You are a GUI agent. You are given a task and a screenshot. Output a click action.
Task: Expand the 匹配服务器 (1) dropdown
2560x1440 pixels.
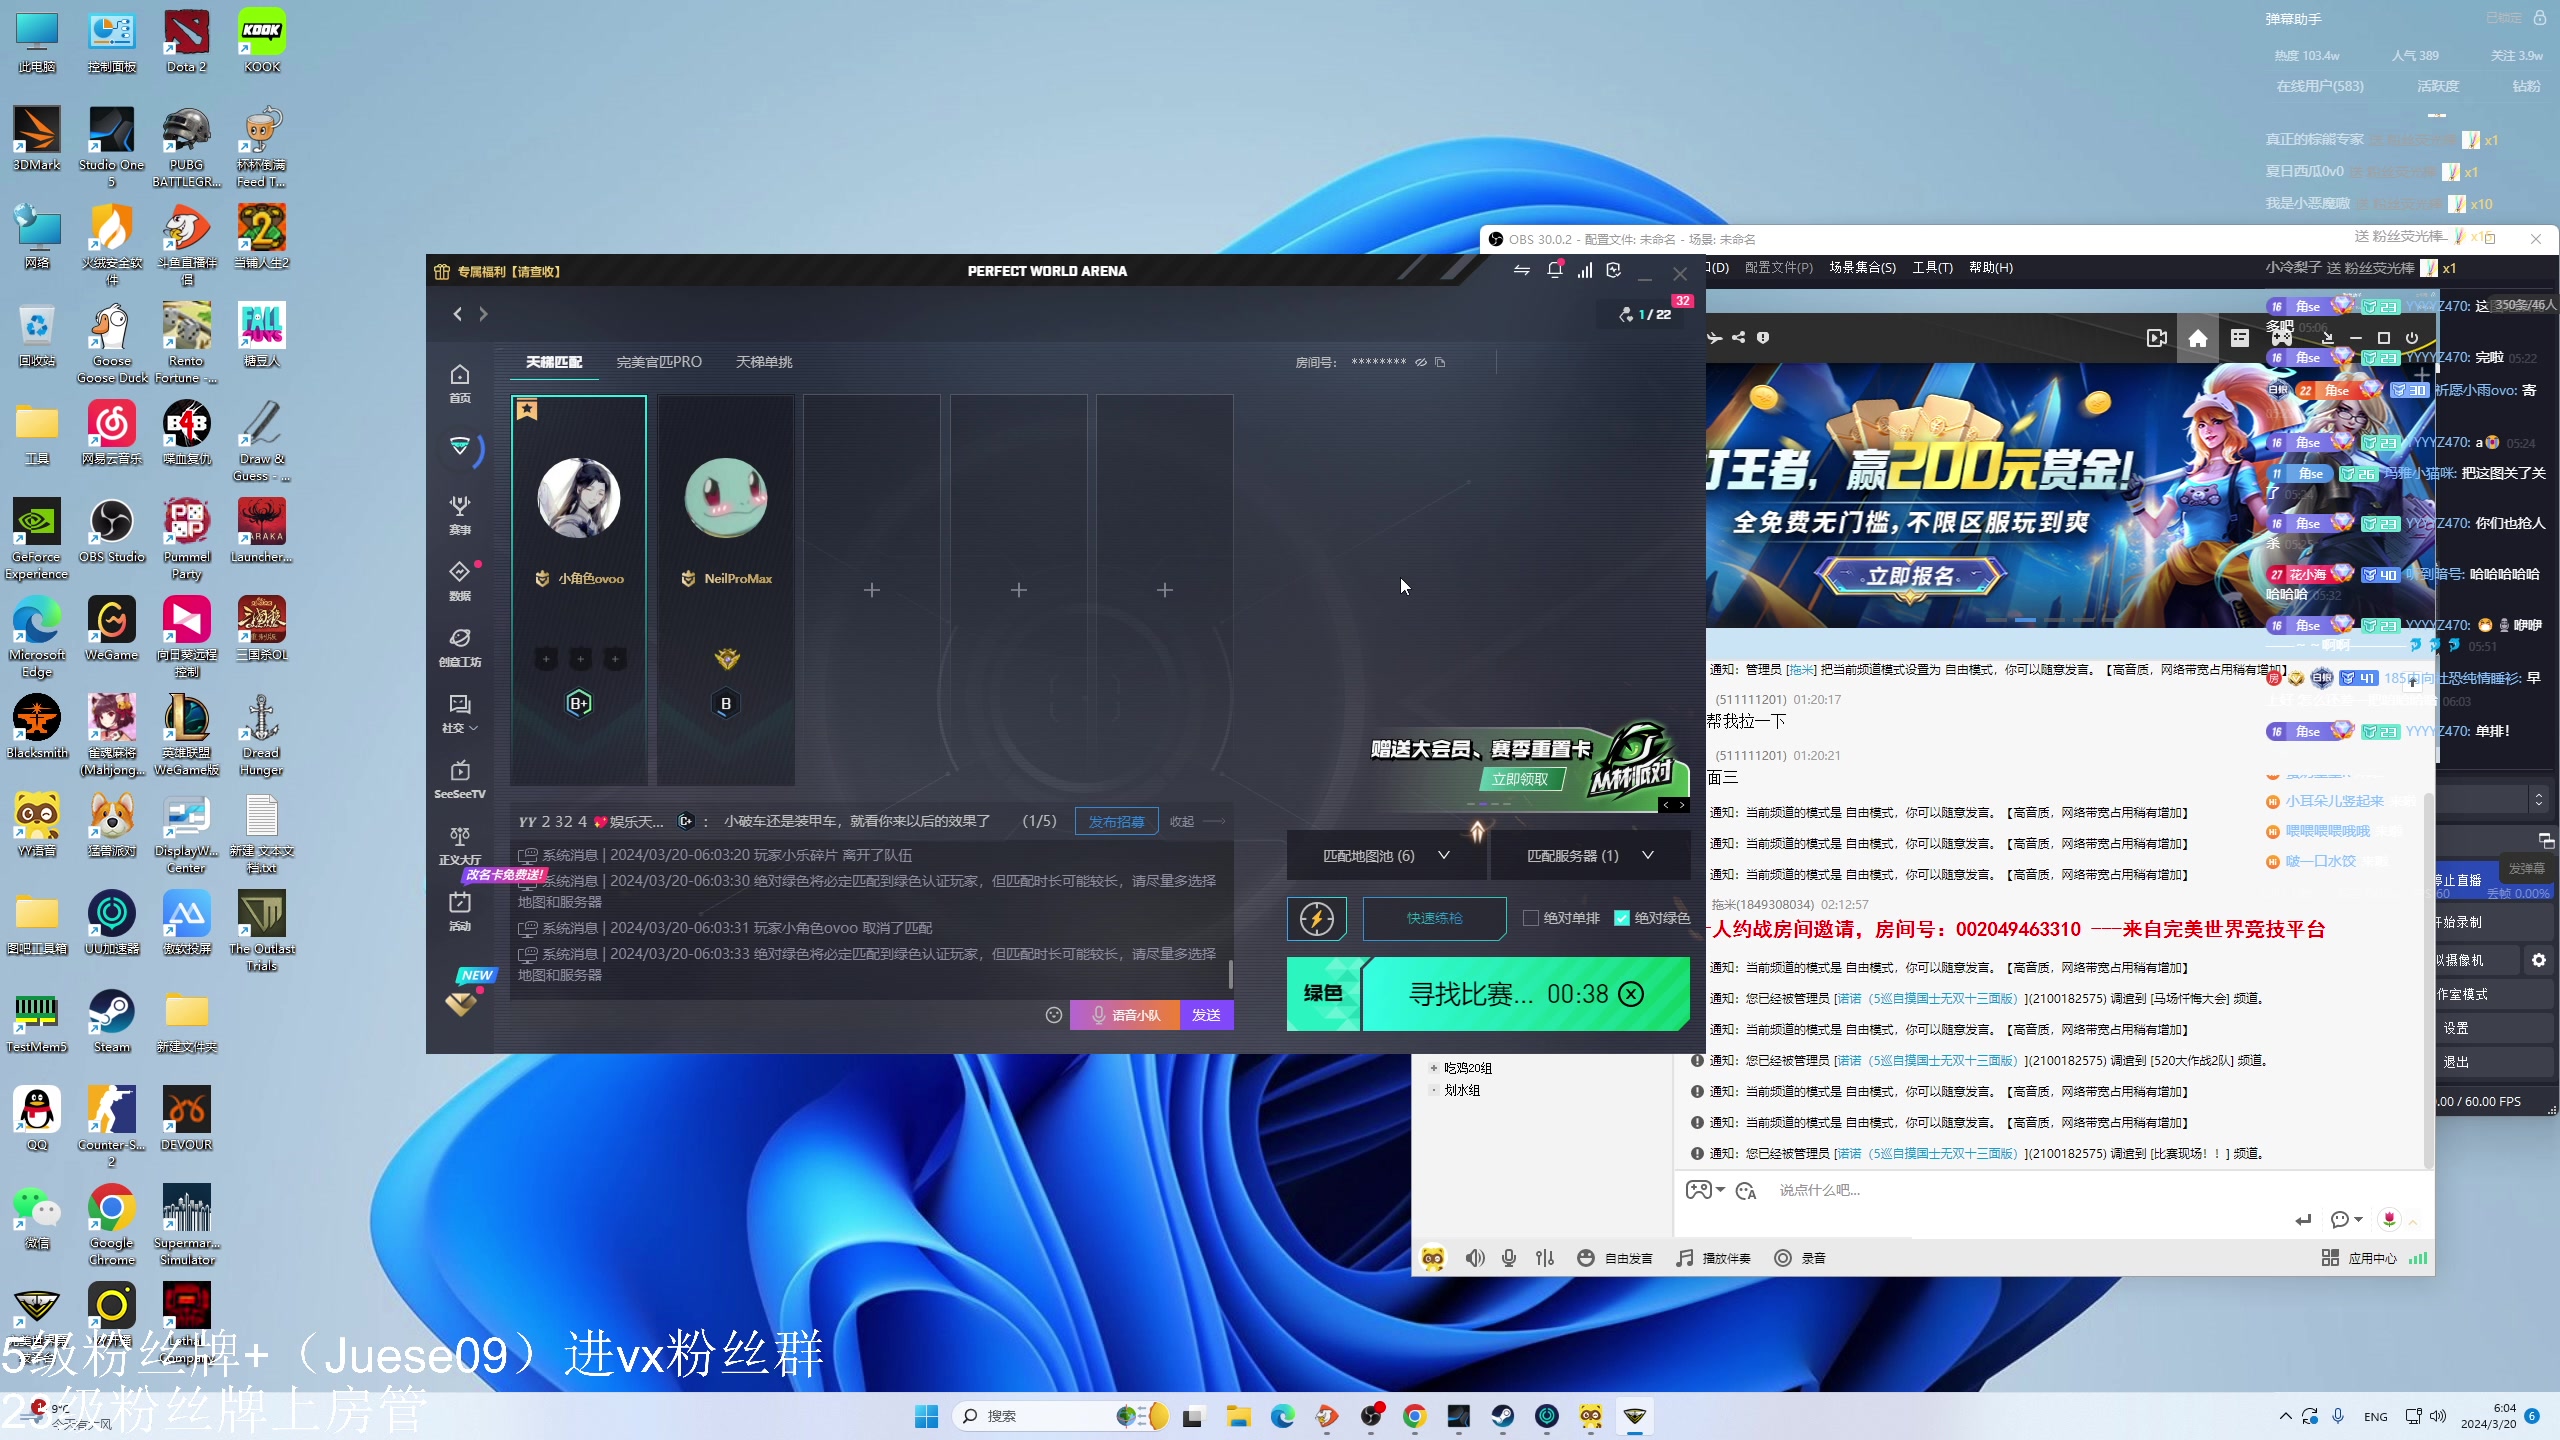1589,855
